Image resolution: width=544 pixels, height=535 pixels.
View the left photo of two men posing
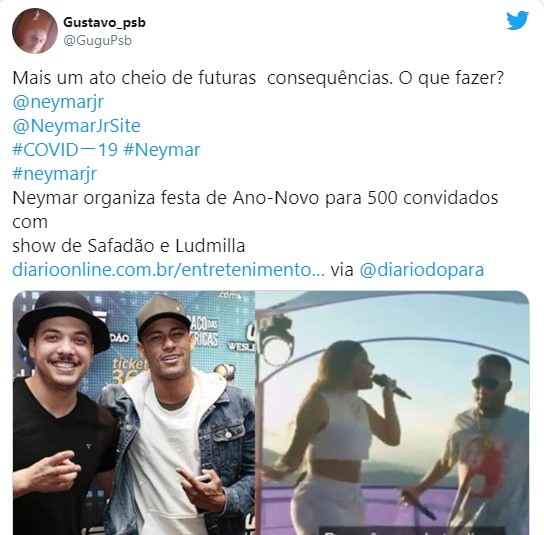pyautogui.click(x=134, y=413)
